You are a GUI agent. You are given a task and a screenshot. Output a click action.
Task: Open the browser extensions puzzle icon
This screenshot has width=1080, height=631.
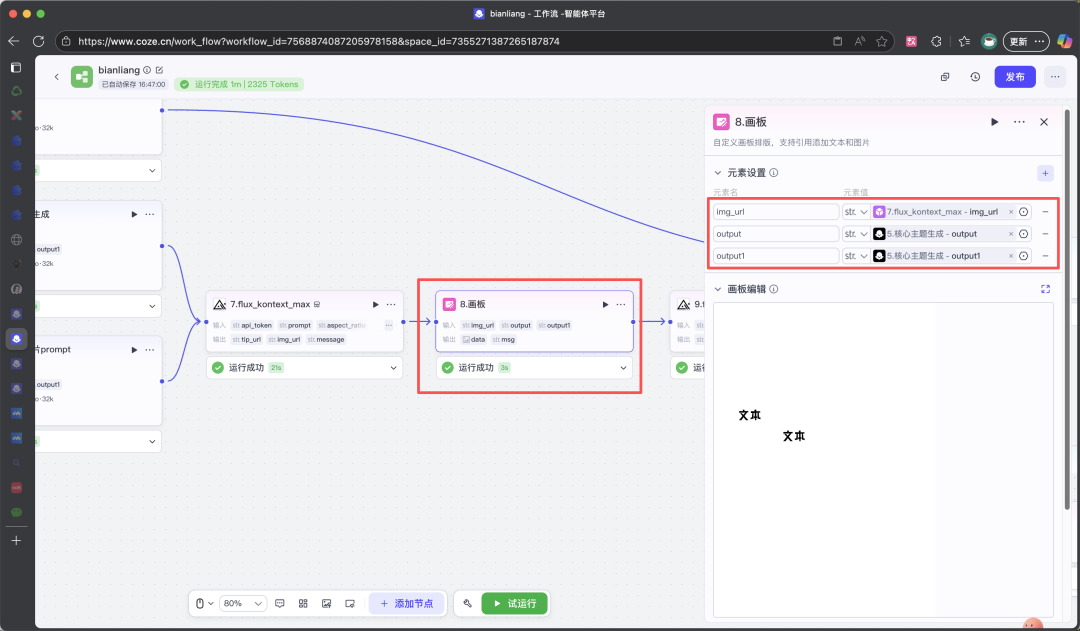(x=936, y=41)
